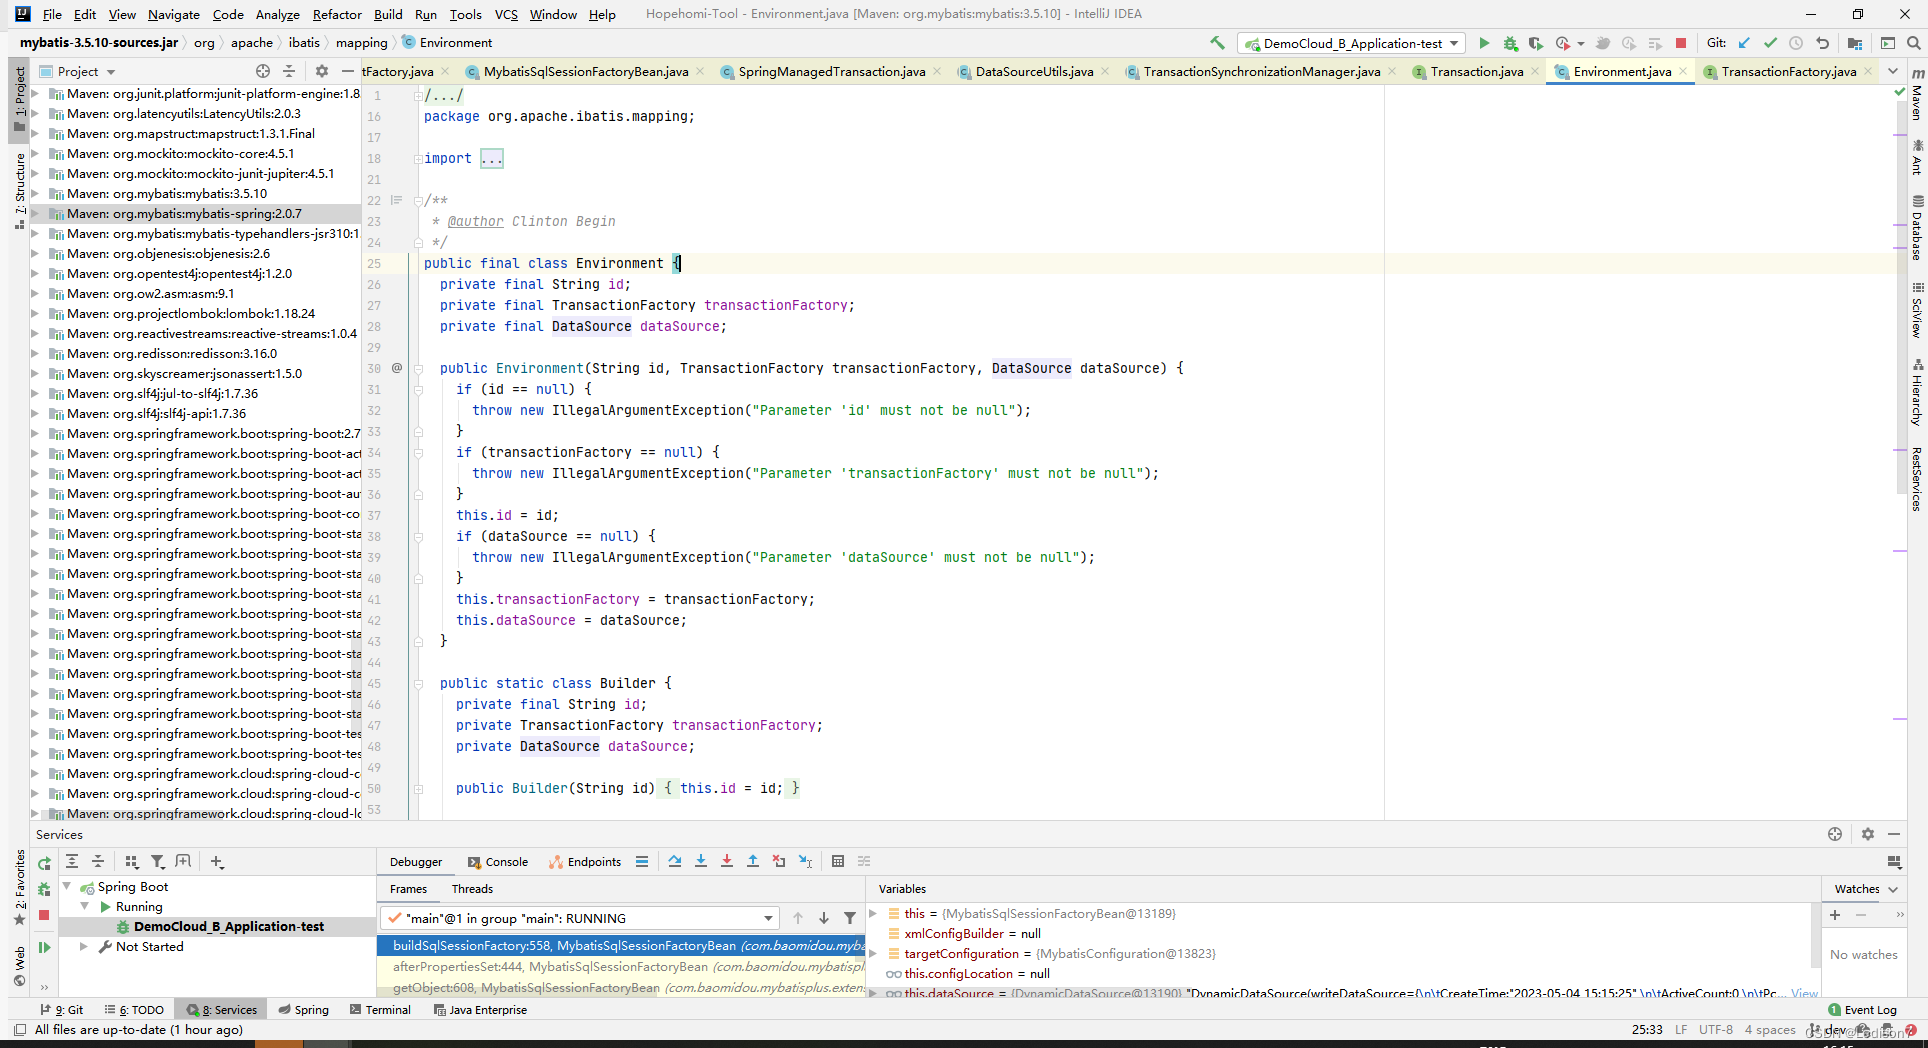Viewport: 1928px width, 1048px height.
Task: Click Step Over in debugger toolbar
Action: tap(675, 861)
